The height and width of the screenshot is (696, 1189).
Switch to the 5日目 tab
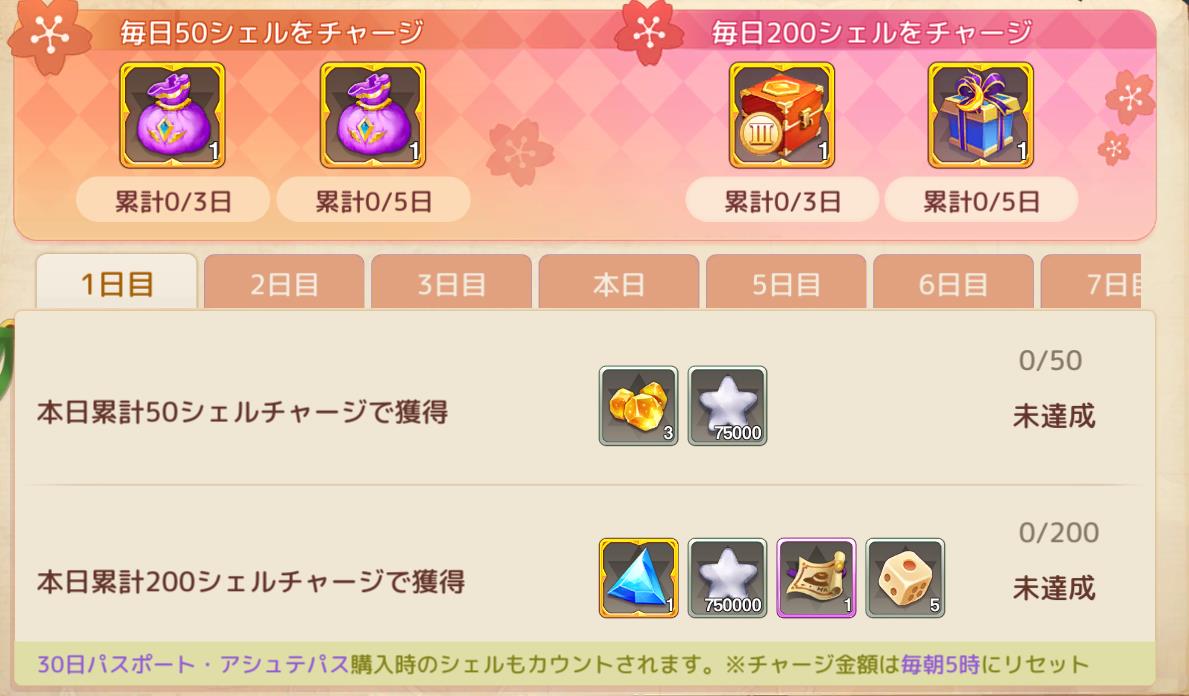point(786,282)
